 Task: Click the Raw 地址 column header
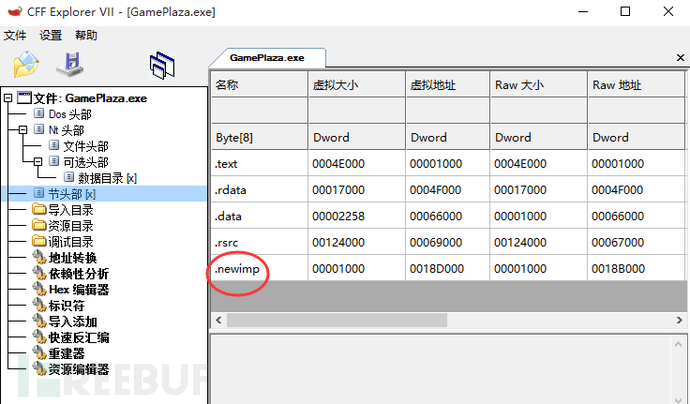pos(635,84)
